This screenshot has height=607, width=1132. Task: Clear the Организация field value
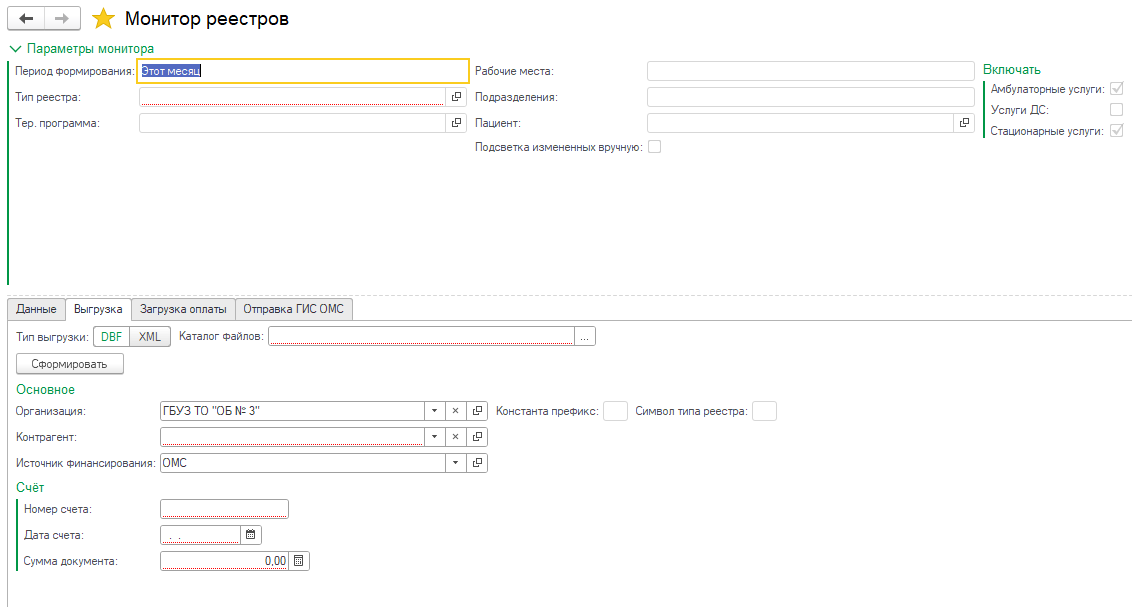[x=455, y=411]
